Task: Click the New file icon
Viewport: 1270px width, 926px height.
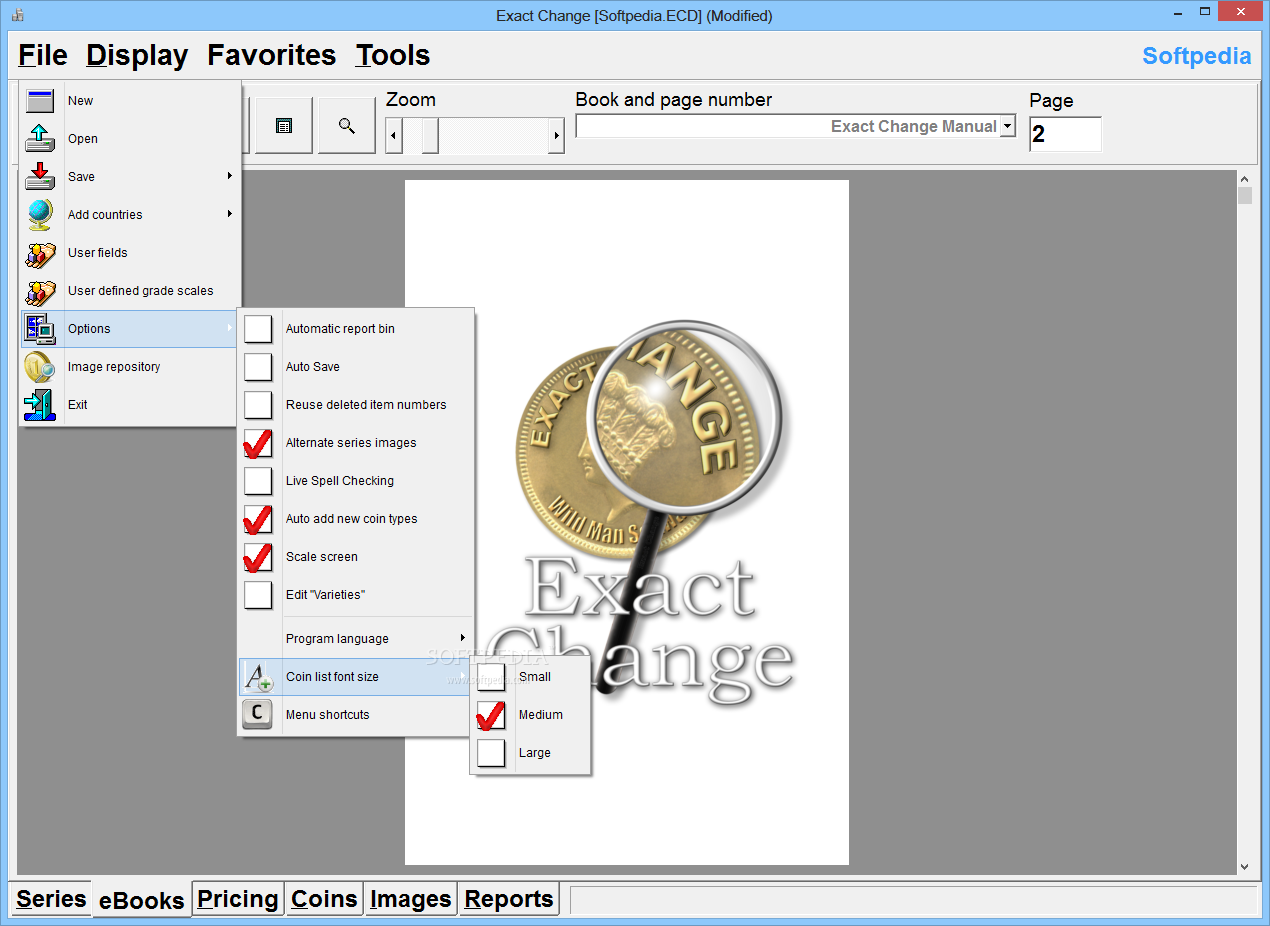Action: tap(40, 100)
